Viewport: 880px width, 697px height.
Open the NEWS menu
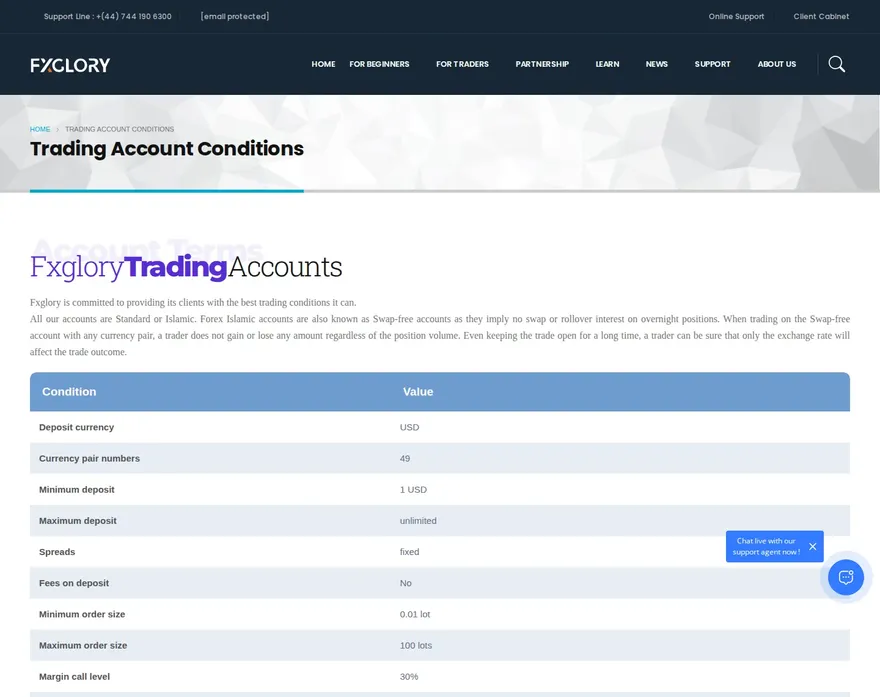(657, 64)
